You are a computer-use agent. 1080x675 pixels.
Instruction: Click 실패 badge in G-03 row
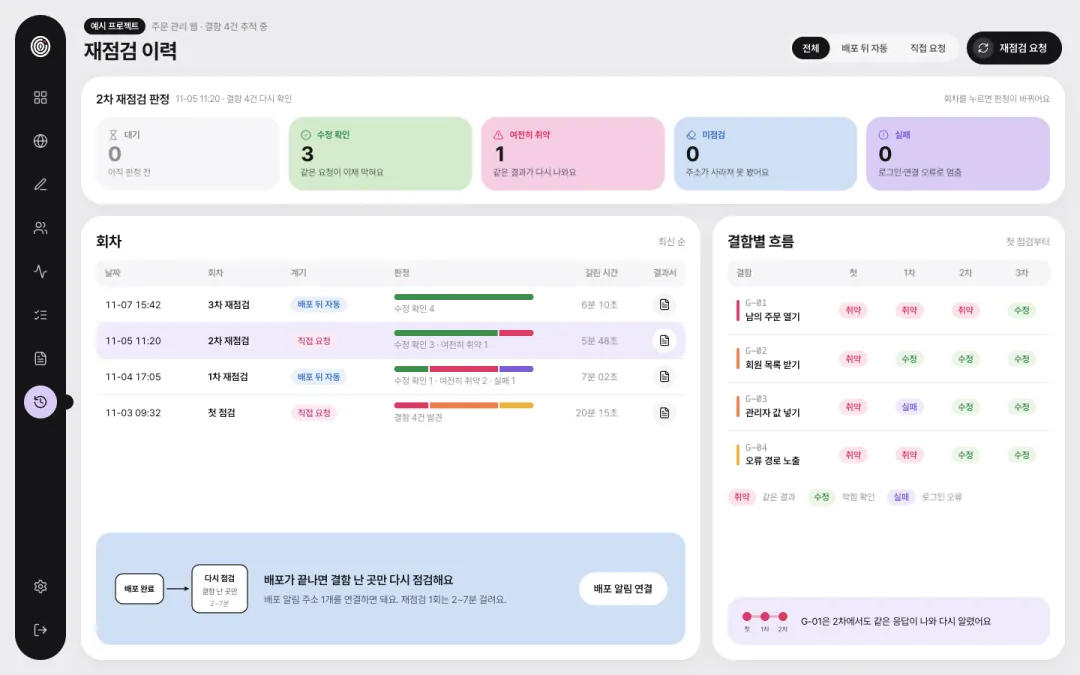pos(909,407)
